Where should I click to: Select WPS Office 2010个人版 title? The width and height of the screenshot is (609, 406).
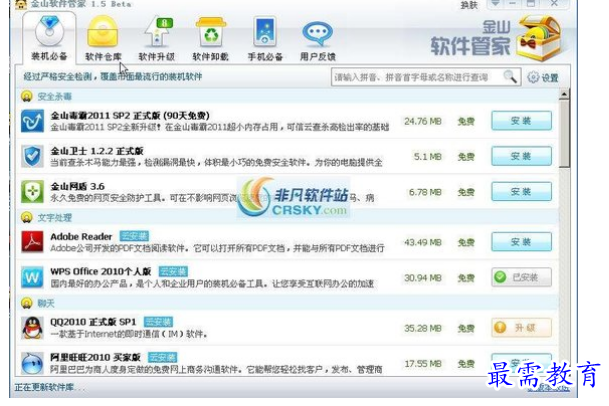point(101,271)
